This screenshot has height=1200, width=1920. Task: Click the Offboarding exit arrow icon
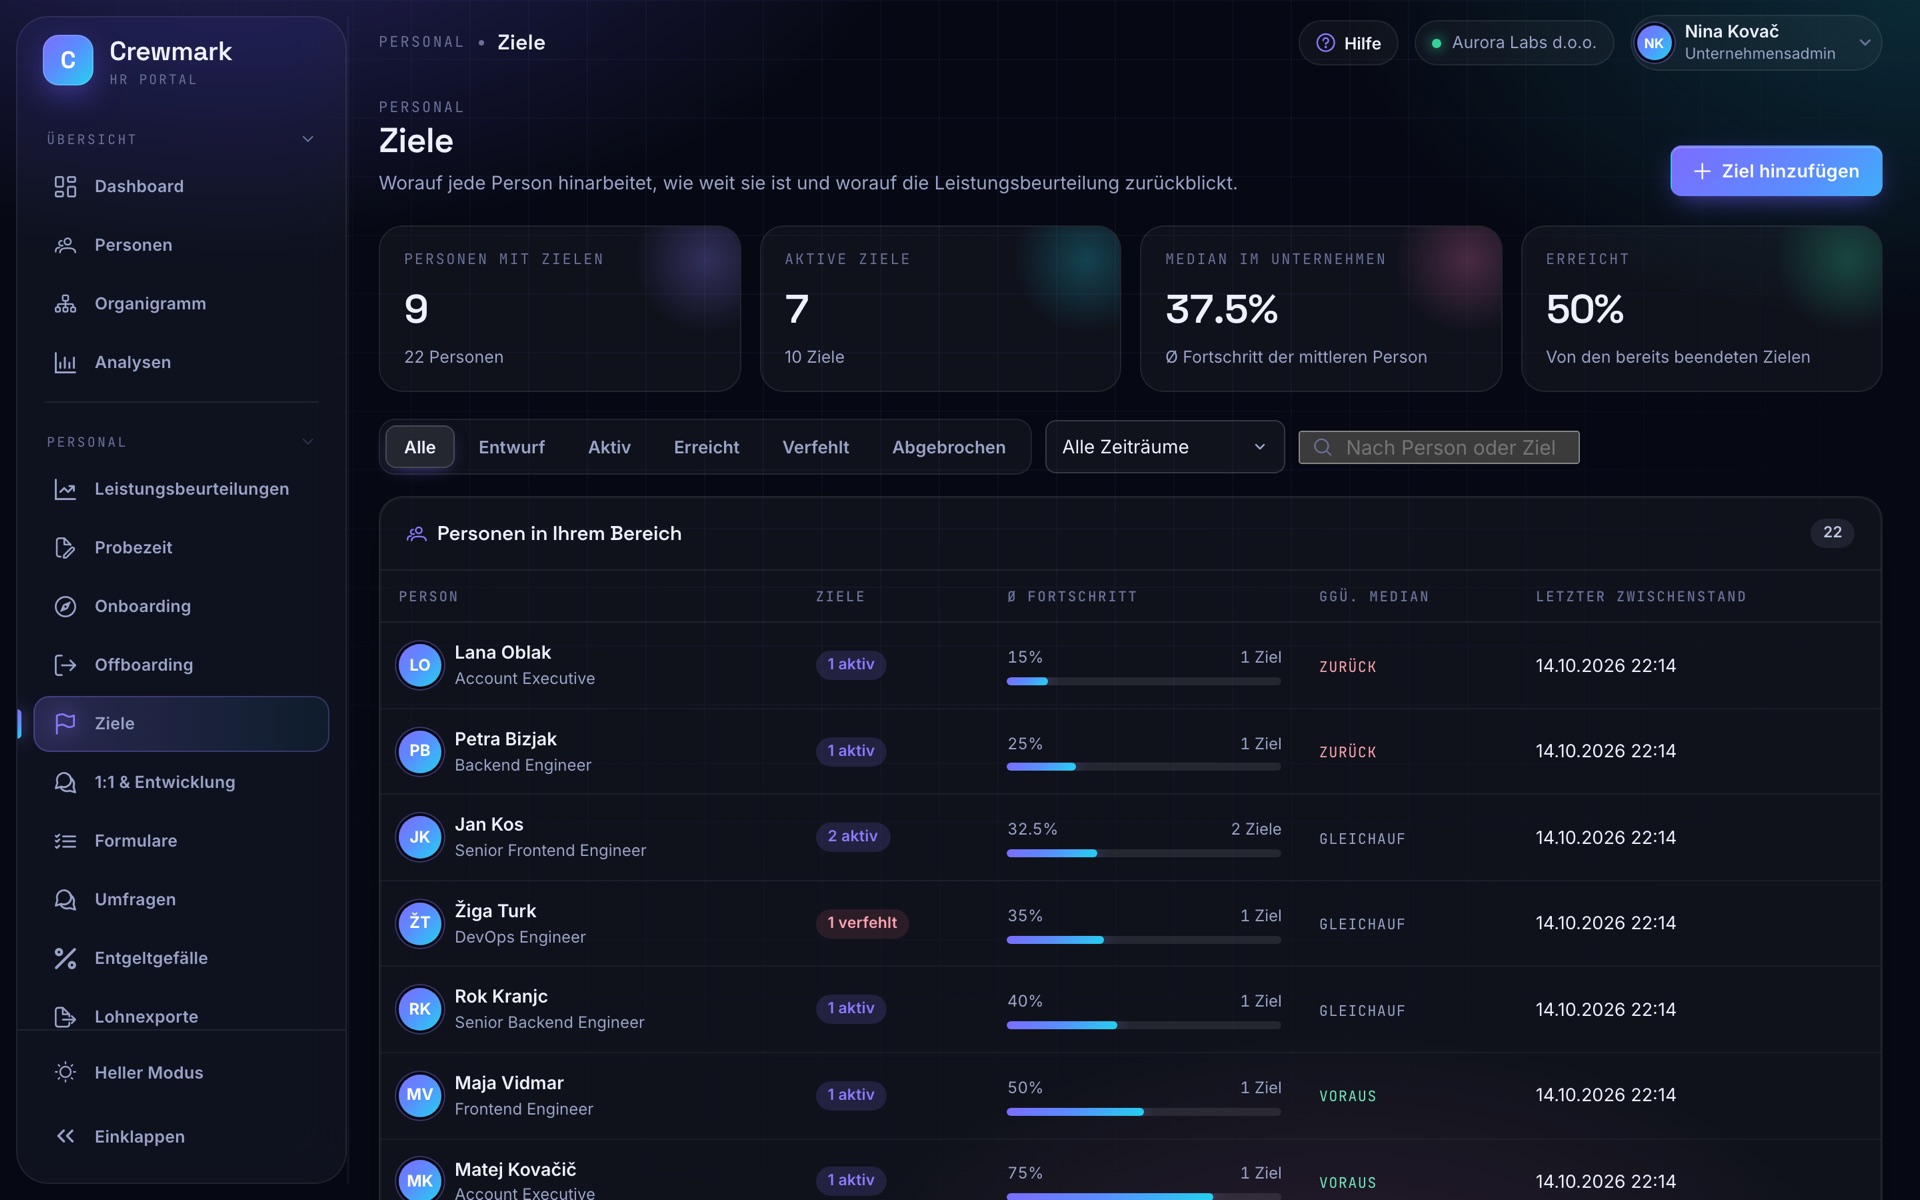click(x=65, y=665)
